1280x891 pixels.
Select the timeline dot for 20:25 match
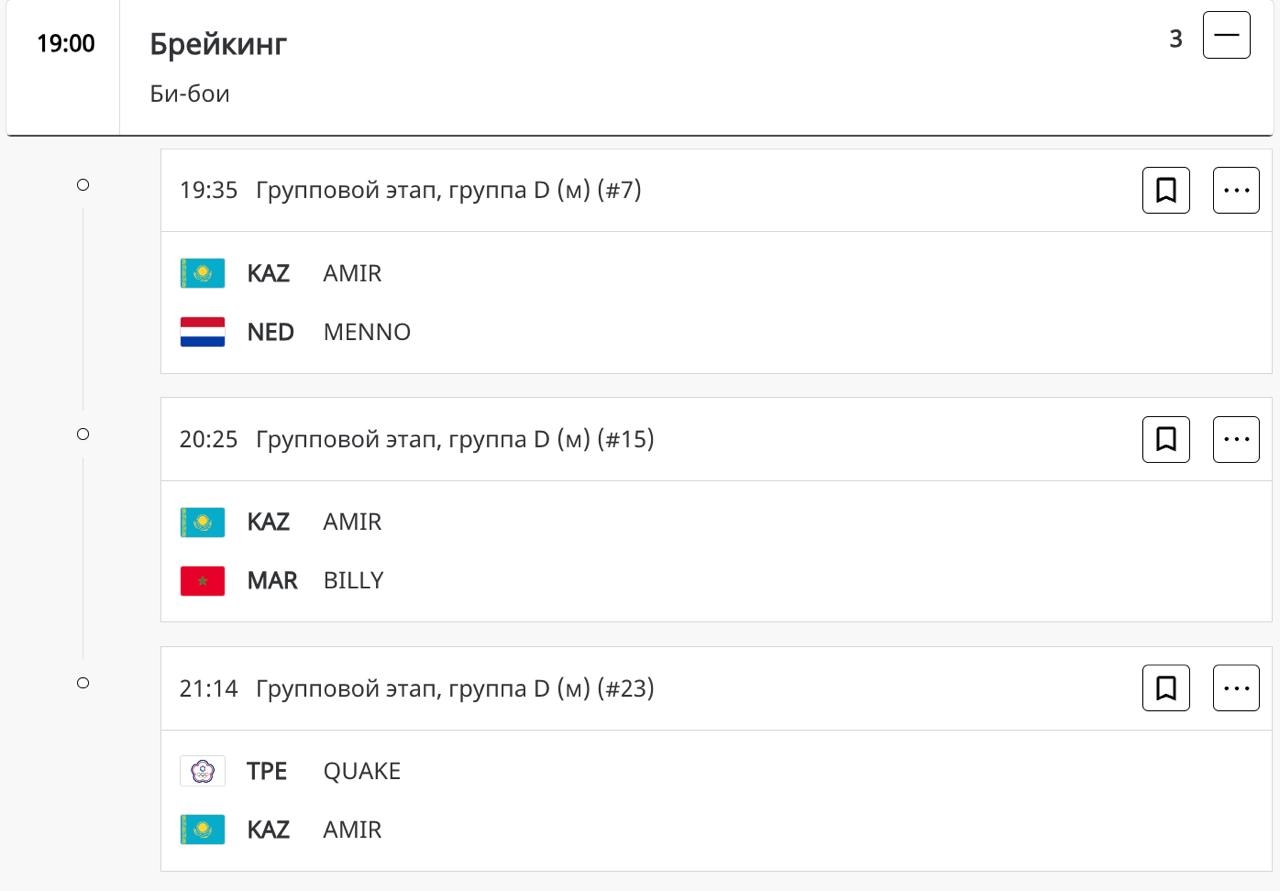point(83,434)
